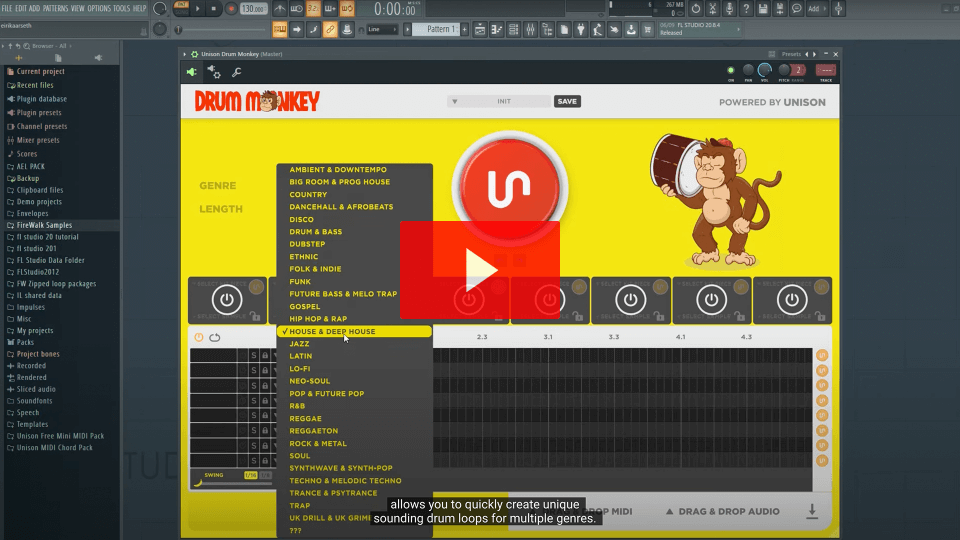This screenshot has width=960, height=540.
Task: Click the orange power icon above sequencer rows
Action: pyautogui.click(x=199, y=337)
